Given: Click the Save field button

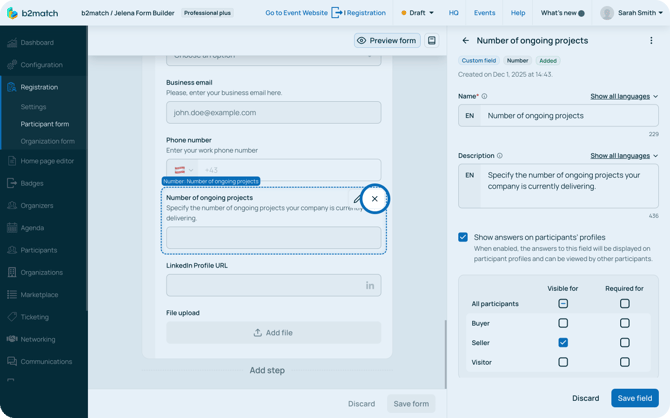Looking at the screenshot, I should pos(634,398).
